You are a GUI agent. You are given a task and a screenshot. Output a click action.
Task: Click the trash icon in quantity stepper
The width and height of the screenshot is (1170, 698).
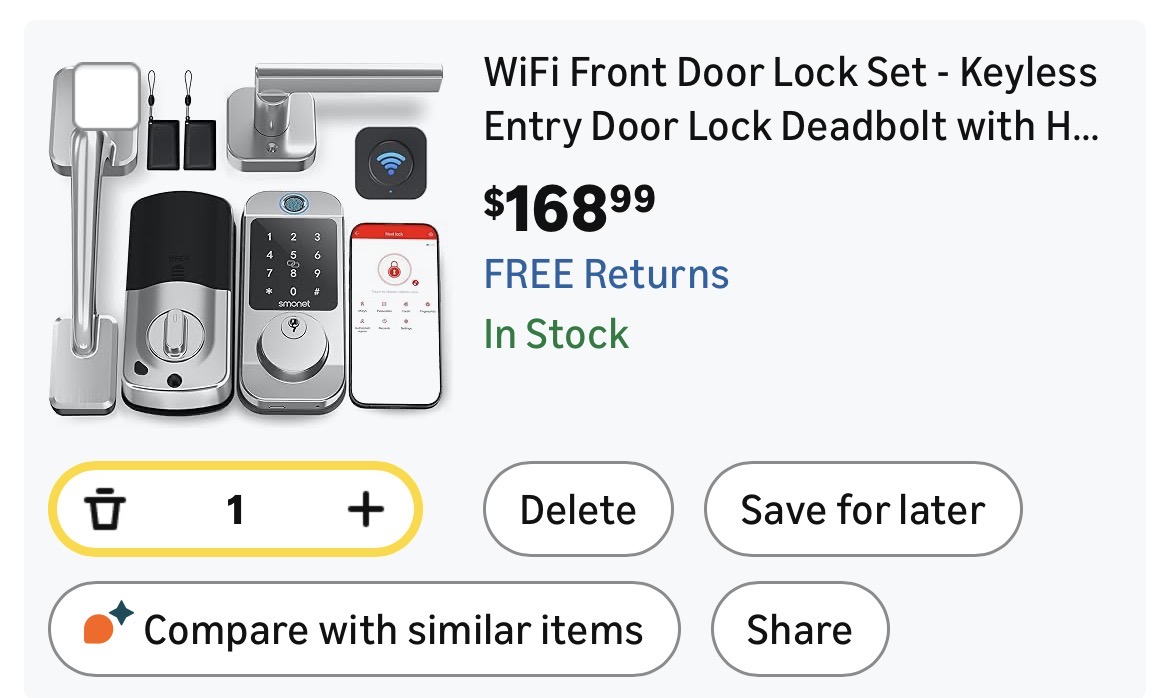pyautogui.click(x=104, y=511)
